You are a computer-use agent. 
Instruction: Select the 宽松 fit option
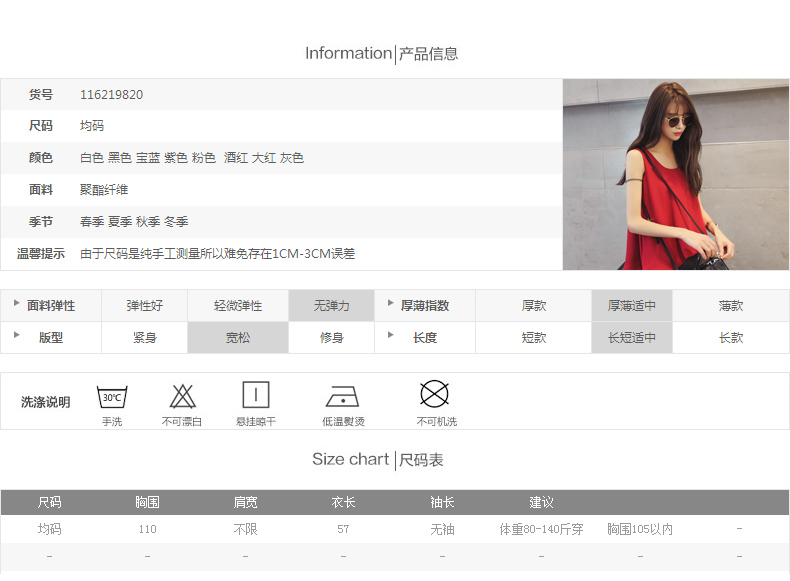click(238, 338)
